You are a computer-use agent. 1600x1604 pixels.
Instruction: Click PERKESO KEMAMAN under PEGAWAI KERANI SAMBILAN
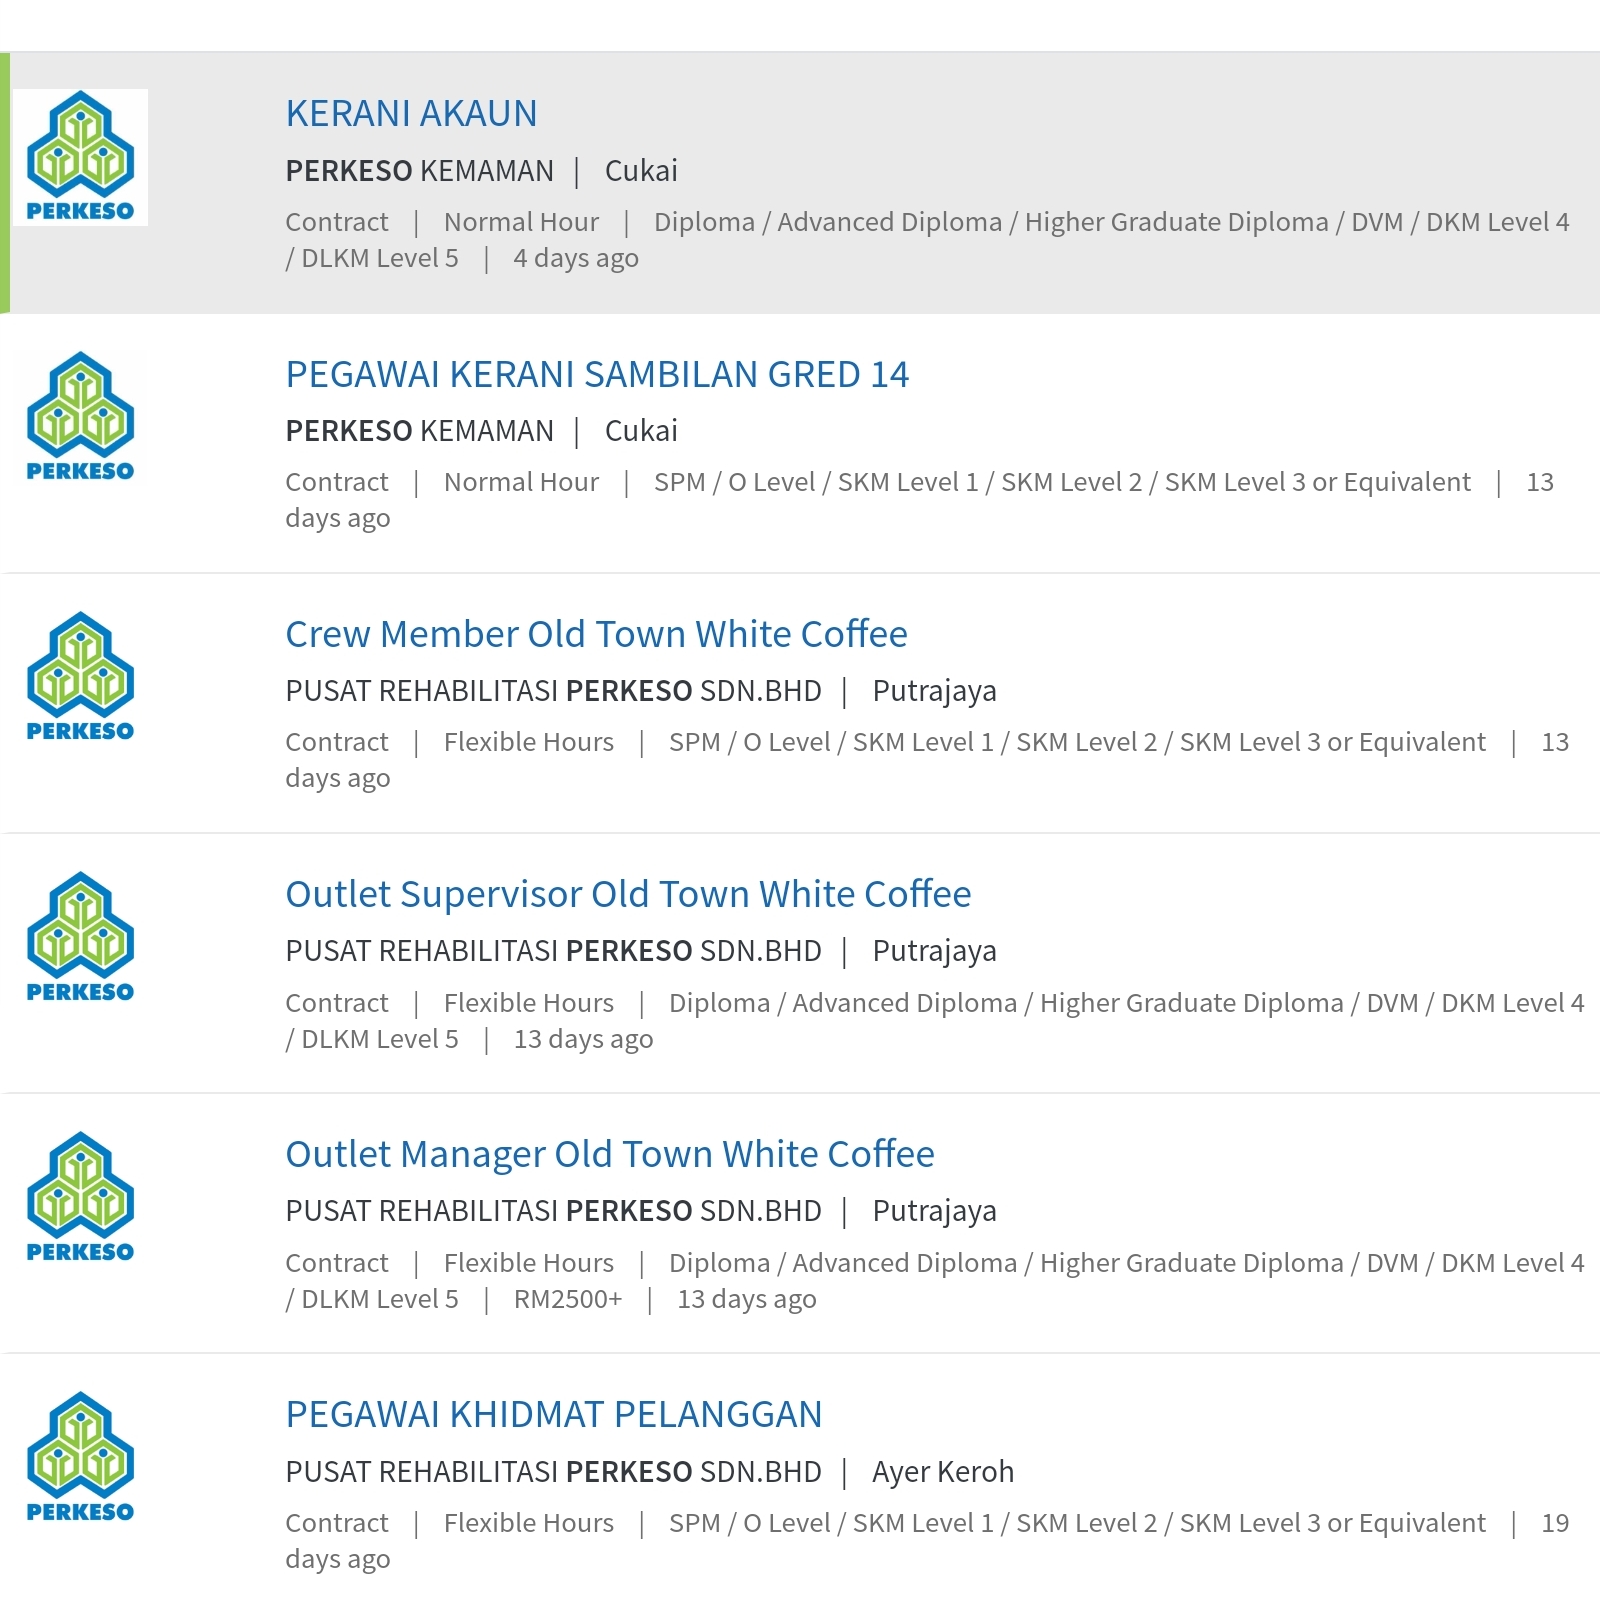419,431
